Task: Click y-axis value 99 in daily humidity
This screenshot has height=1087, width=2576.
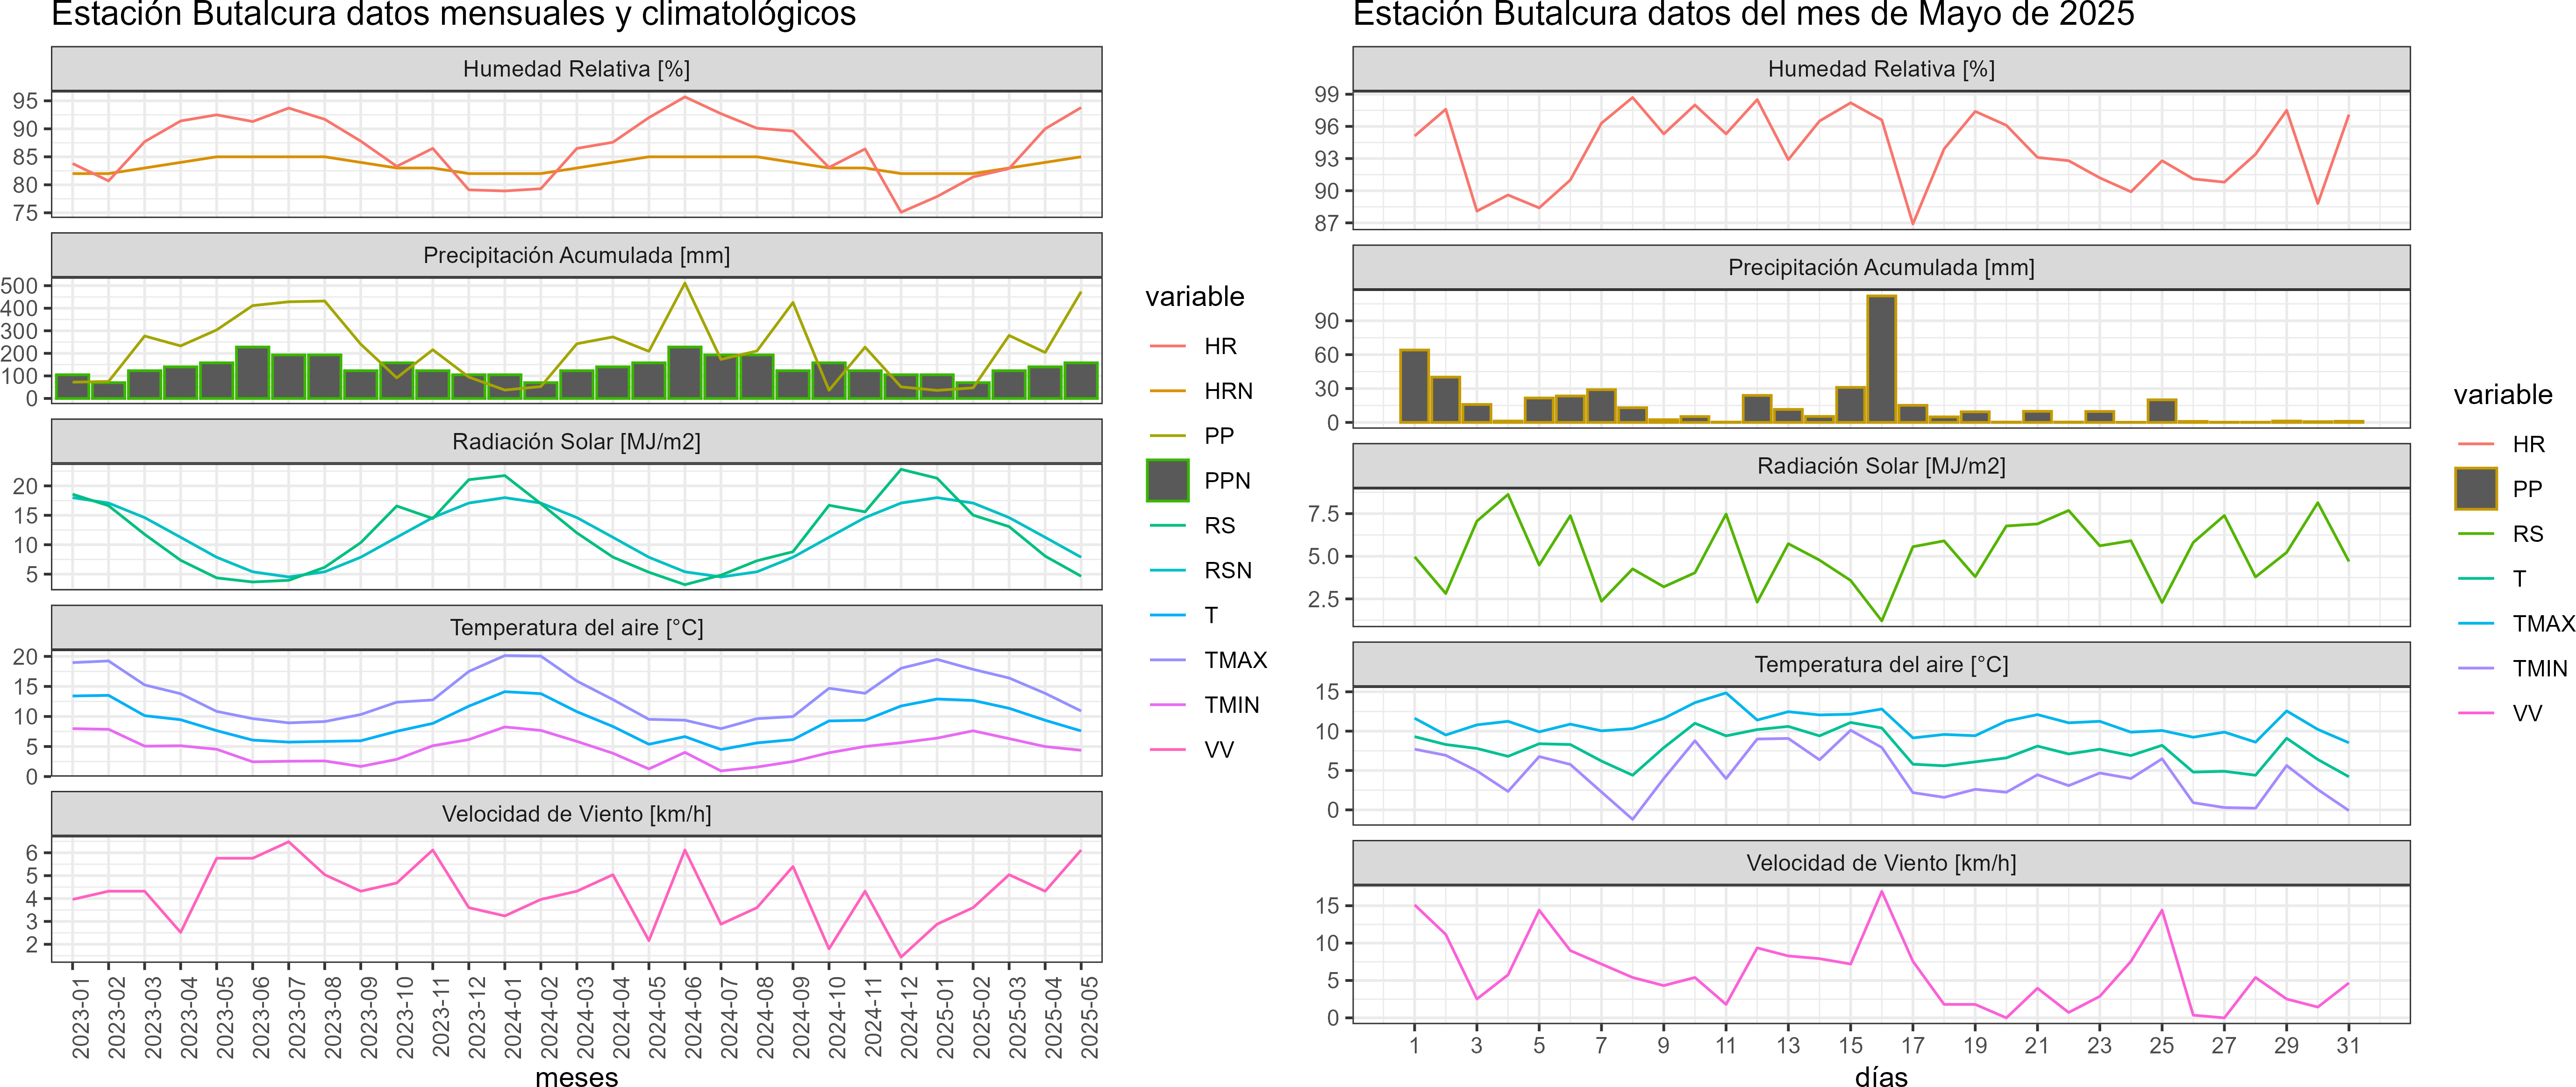Action: (x=1326, y=94)
